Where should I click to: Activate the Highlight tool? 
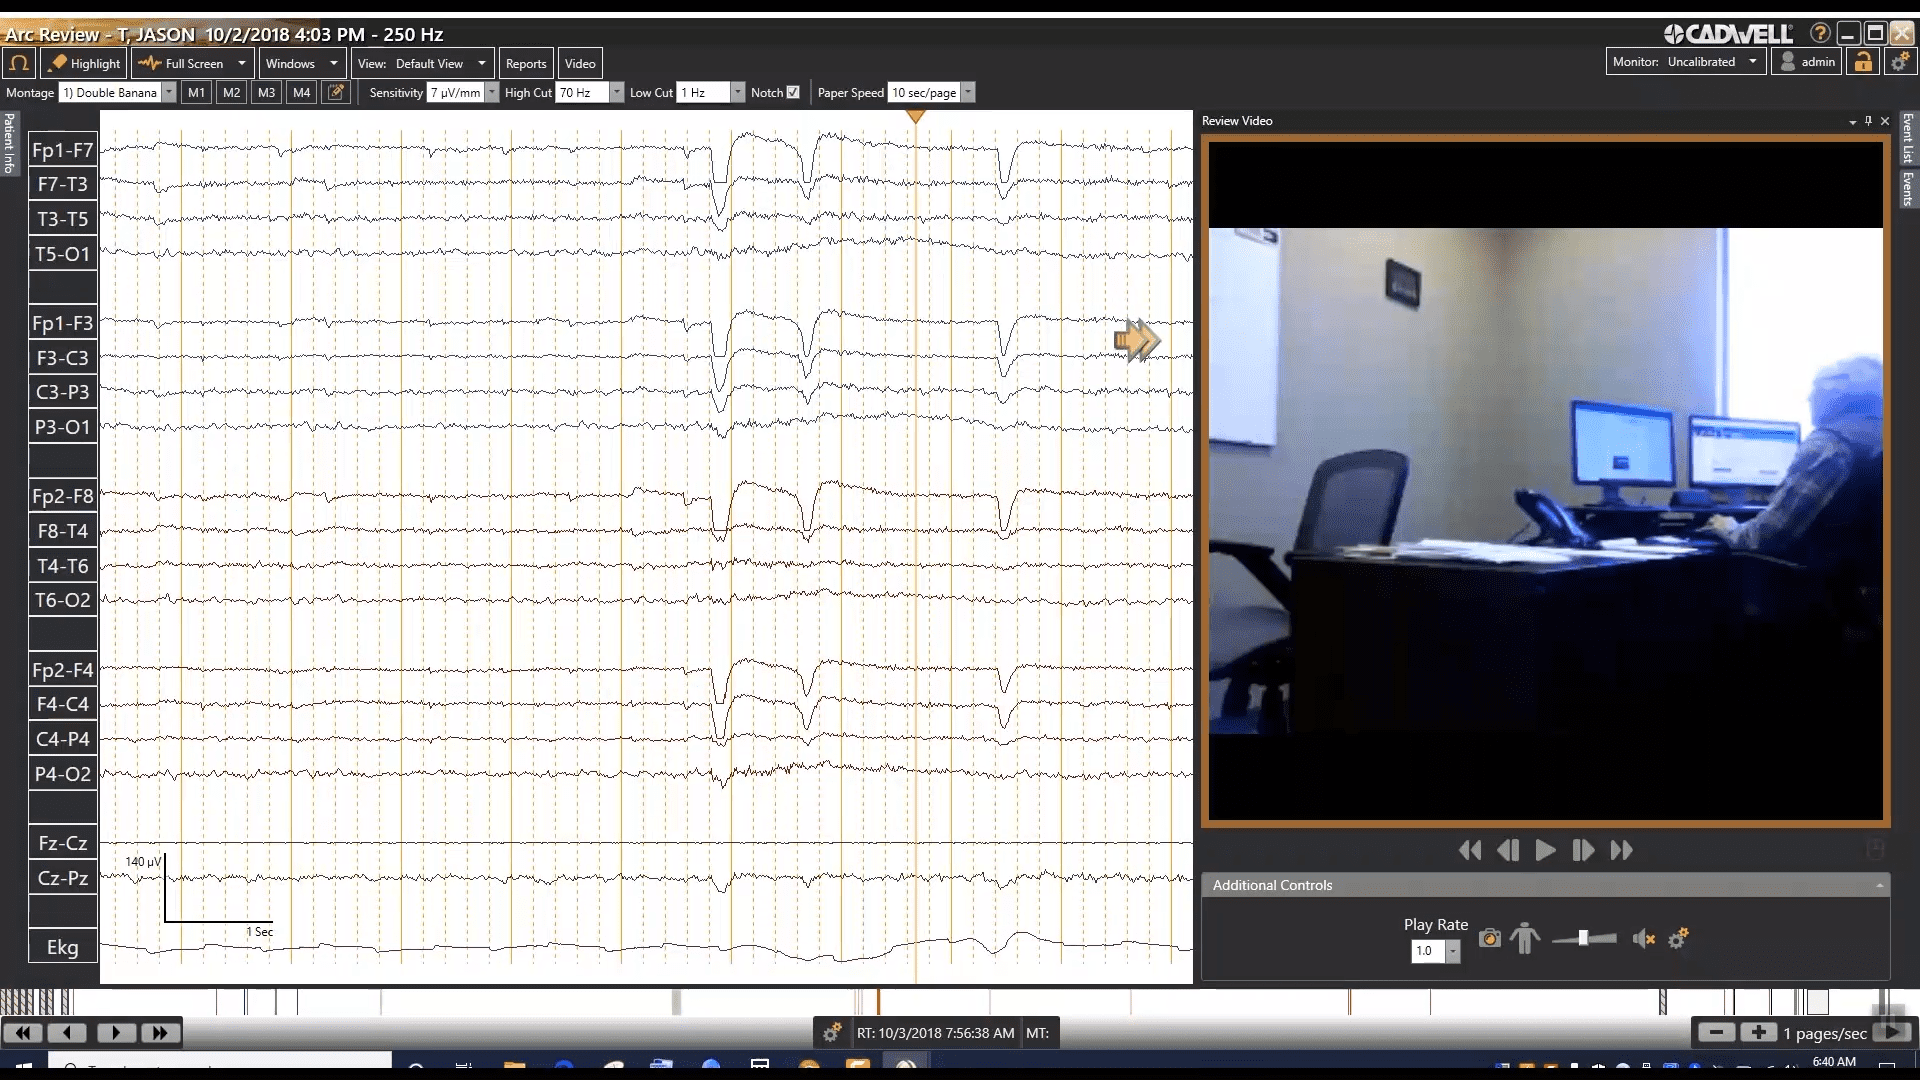(x=85, y=63)
